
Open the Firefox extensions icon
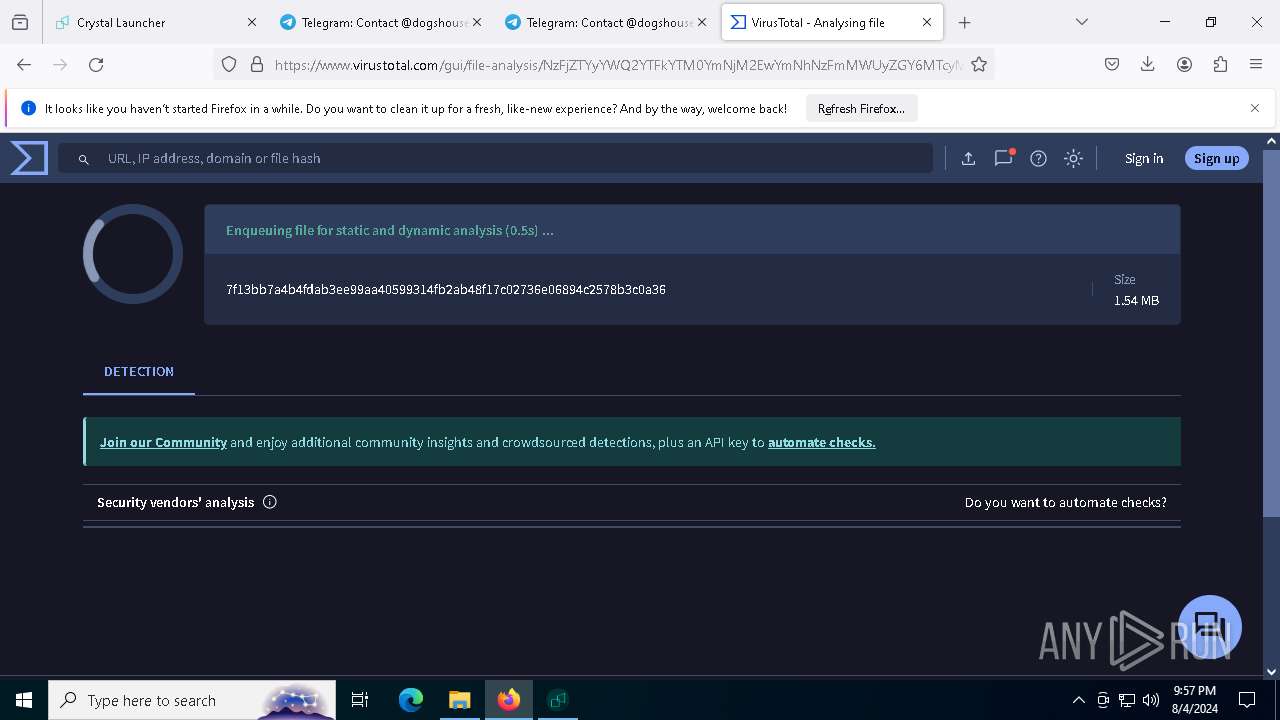coord(1220,64)
